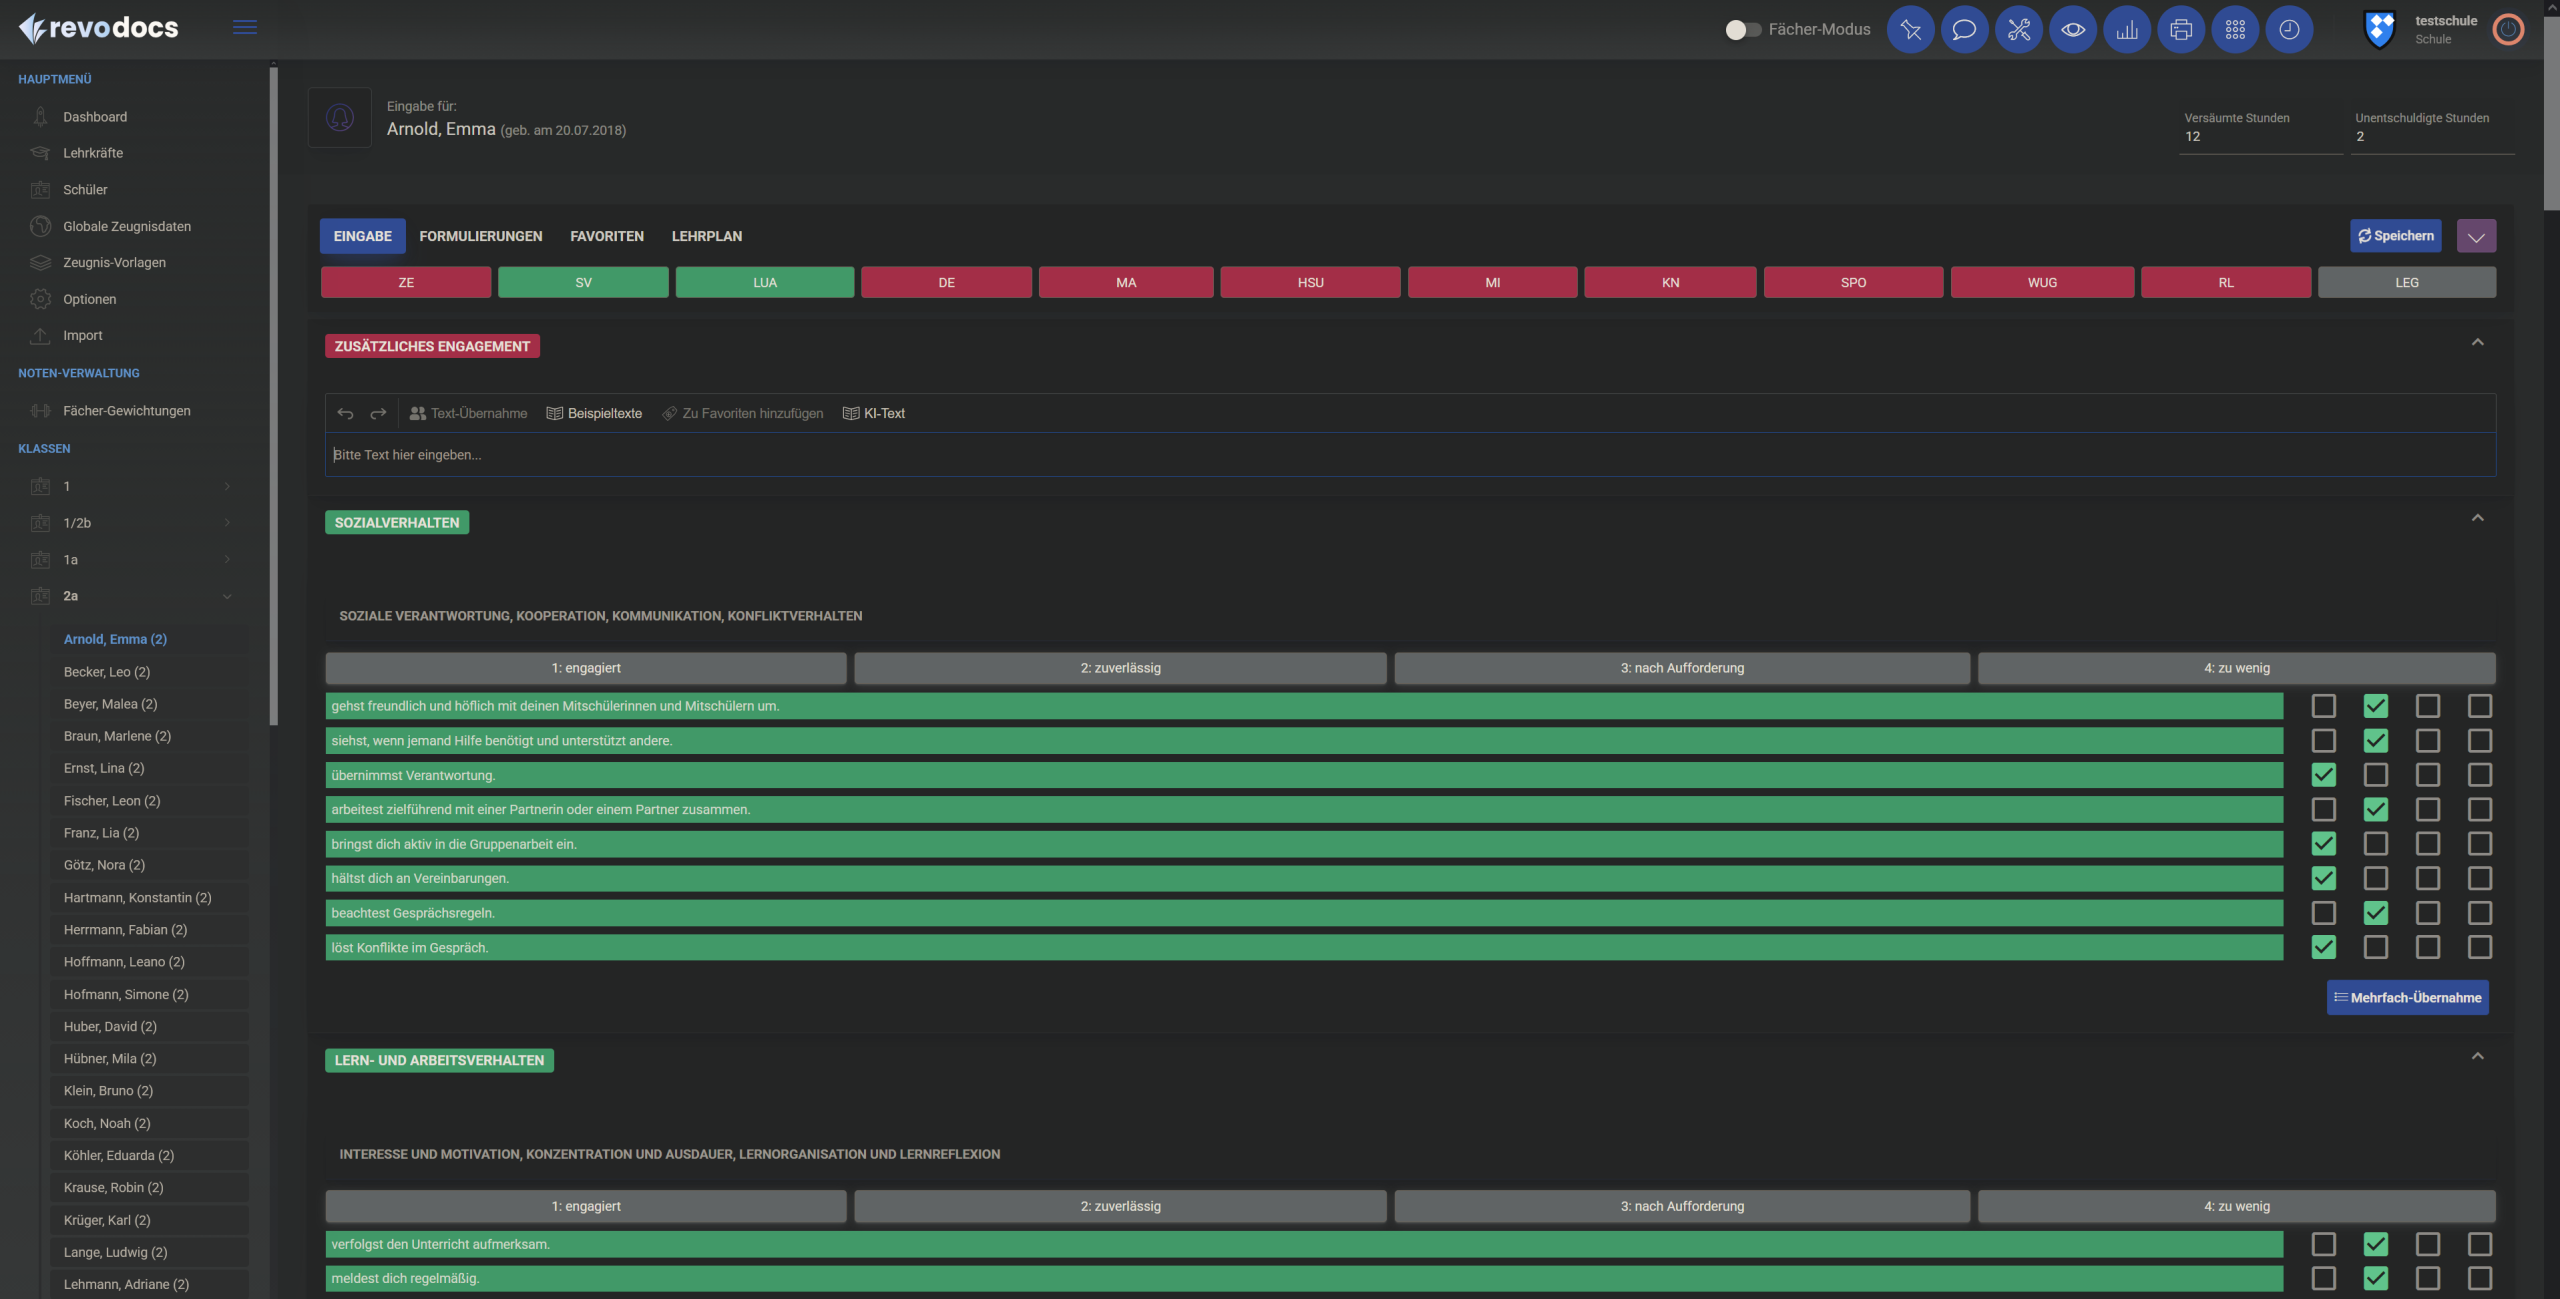
Task: Click the wrench and screwdriver tools icon
Action: click(x=2018, y=30)
